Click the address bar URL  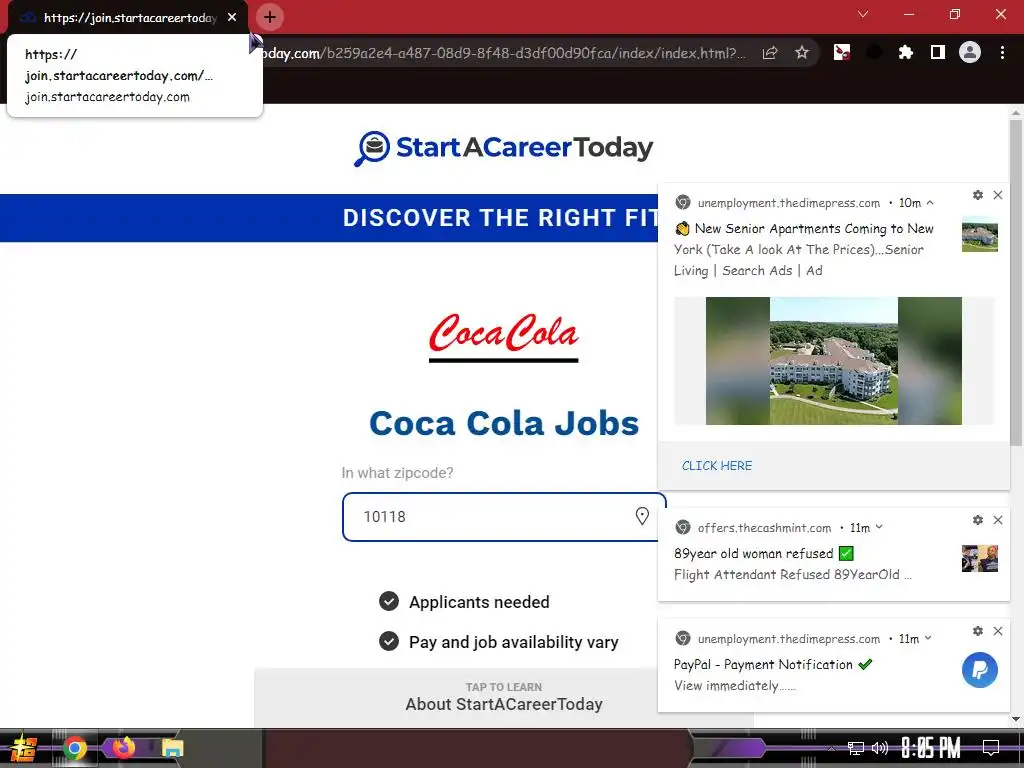click(x=503, y=53)
